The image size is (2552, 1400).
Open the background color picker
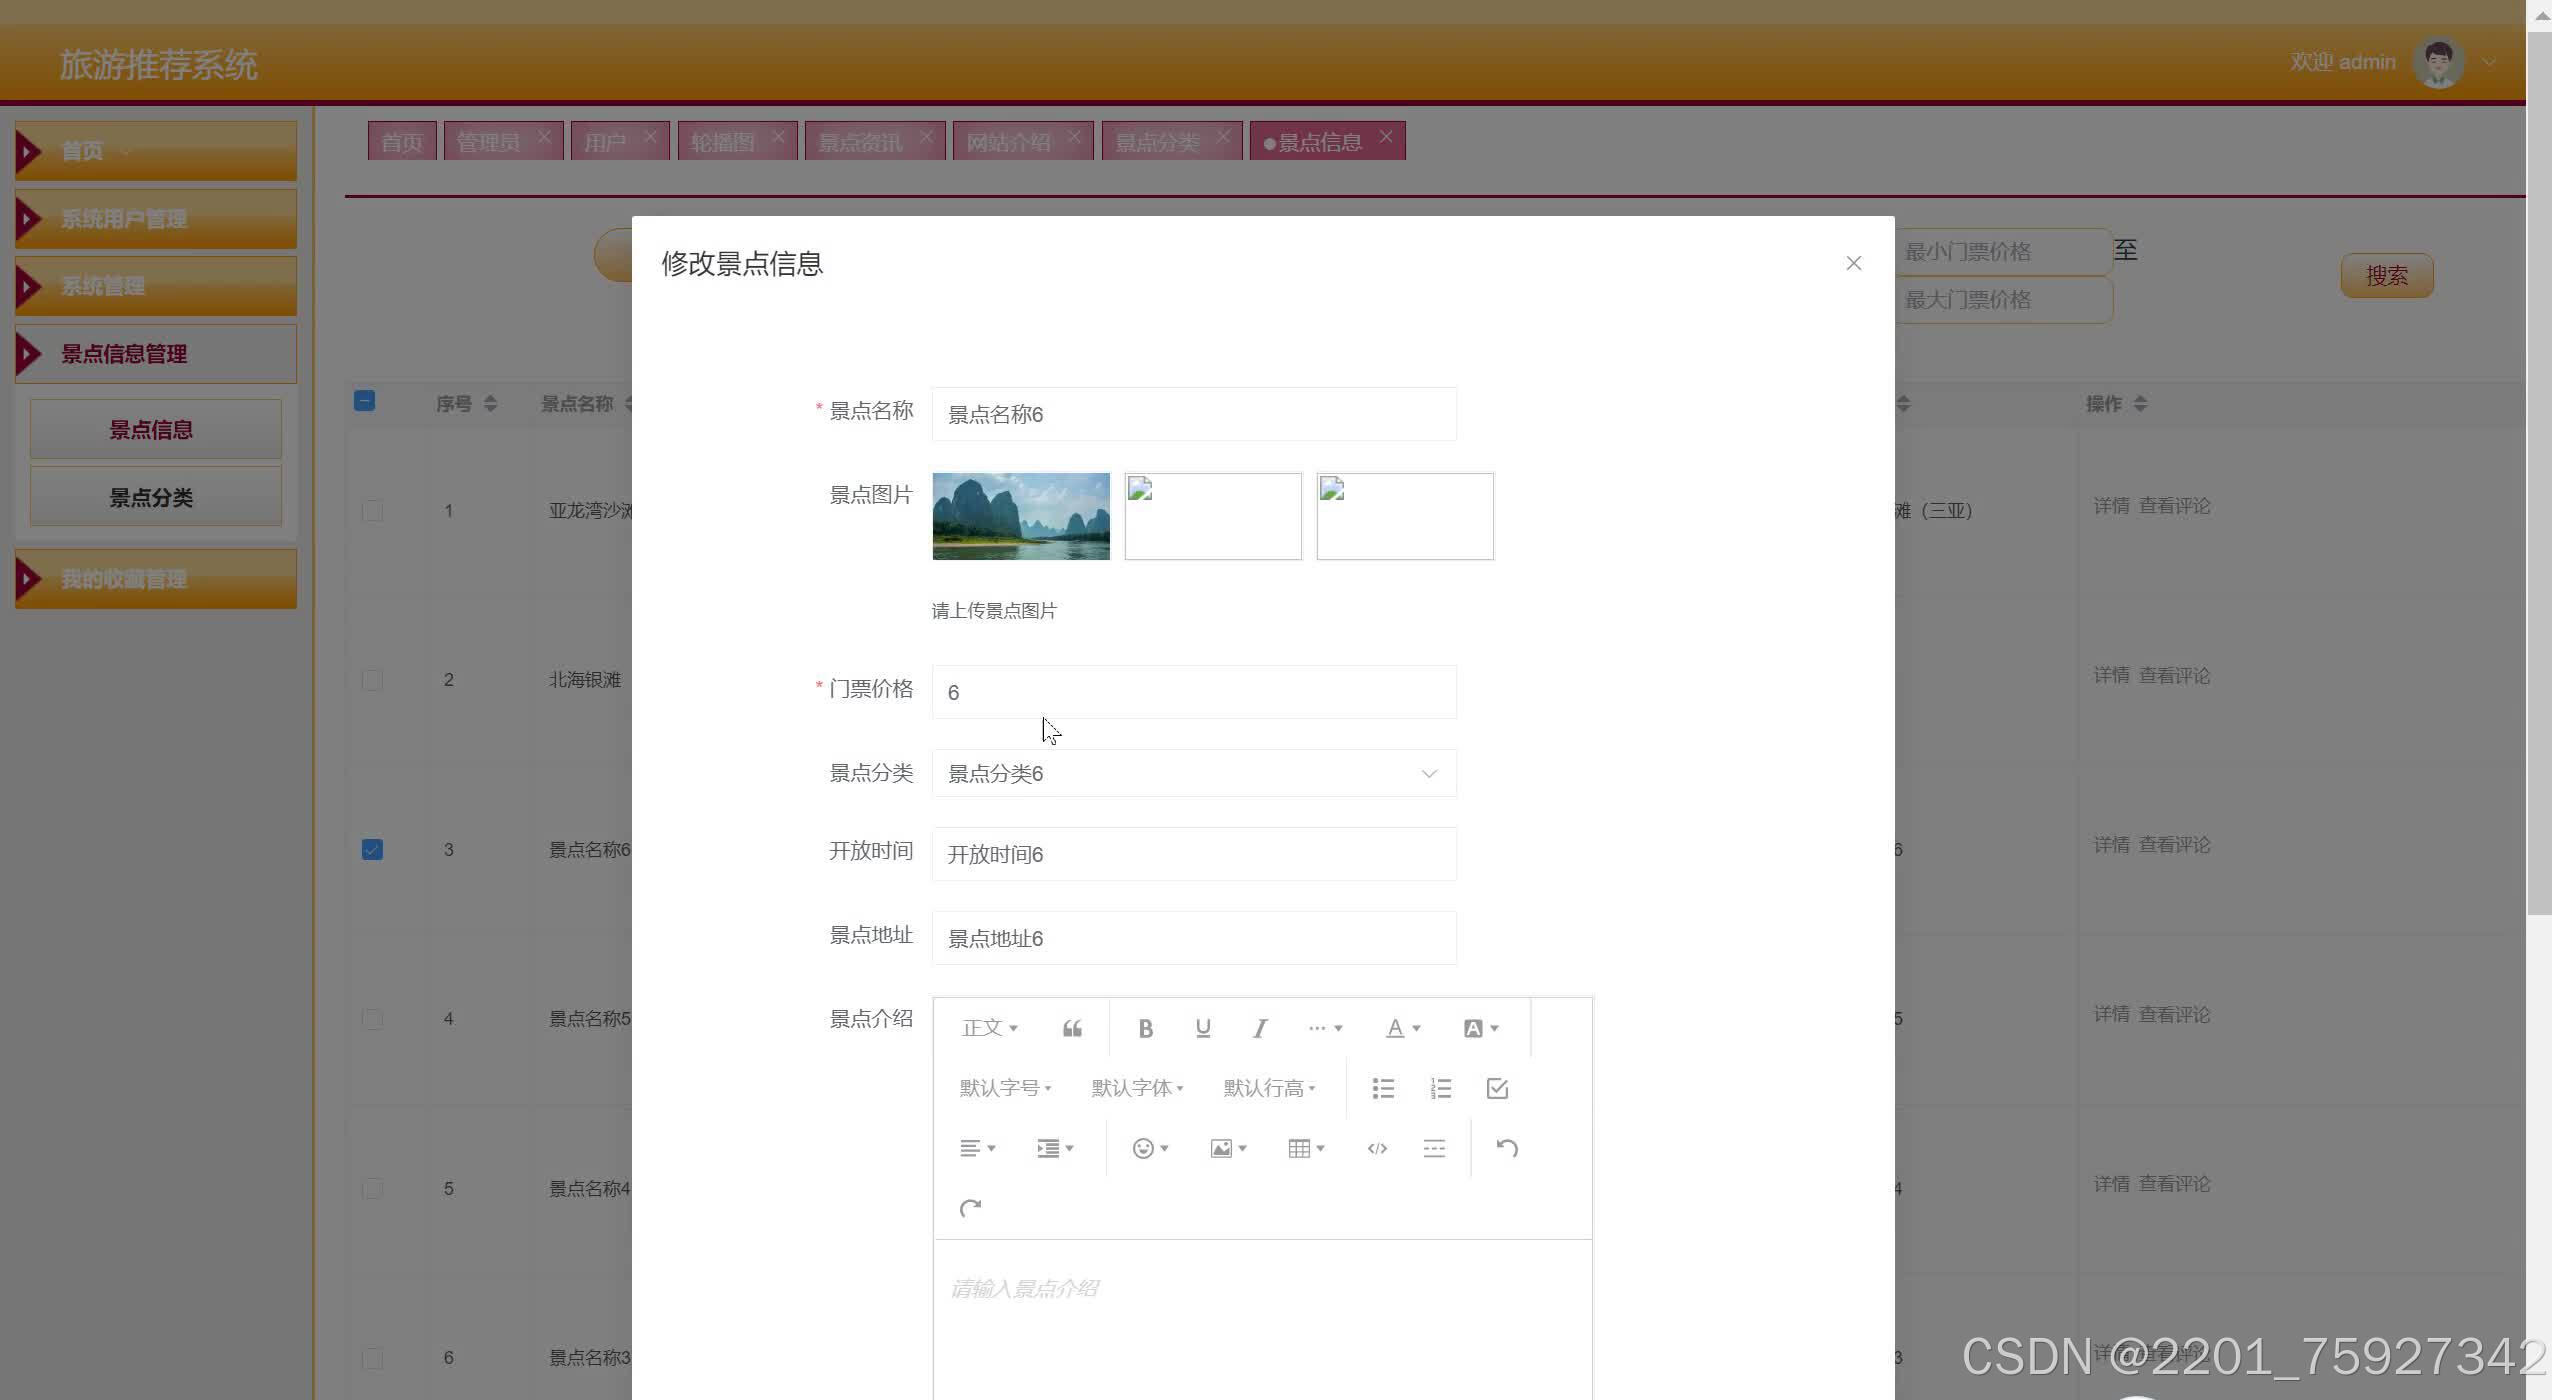[1481, 1028]
